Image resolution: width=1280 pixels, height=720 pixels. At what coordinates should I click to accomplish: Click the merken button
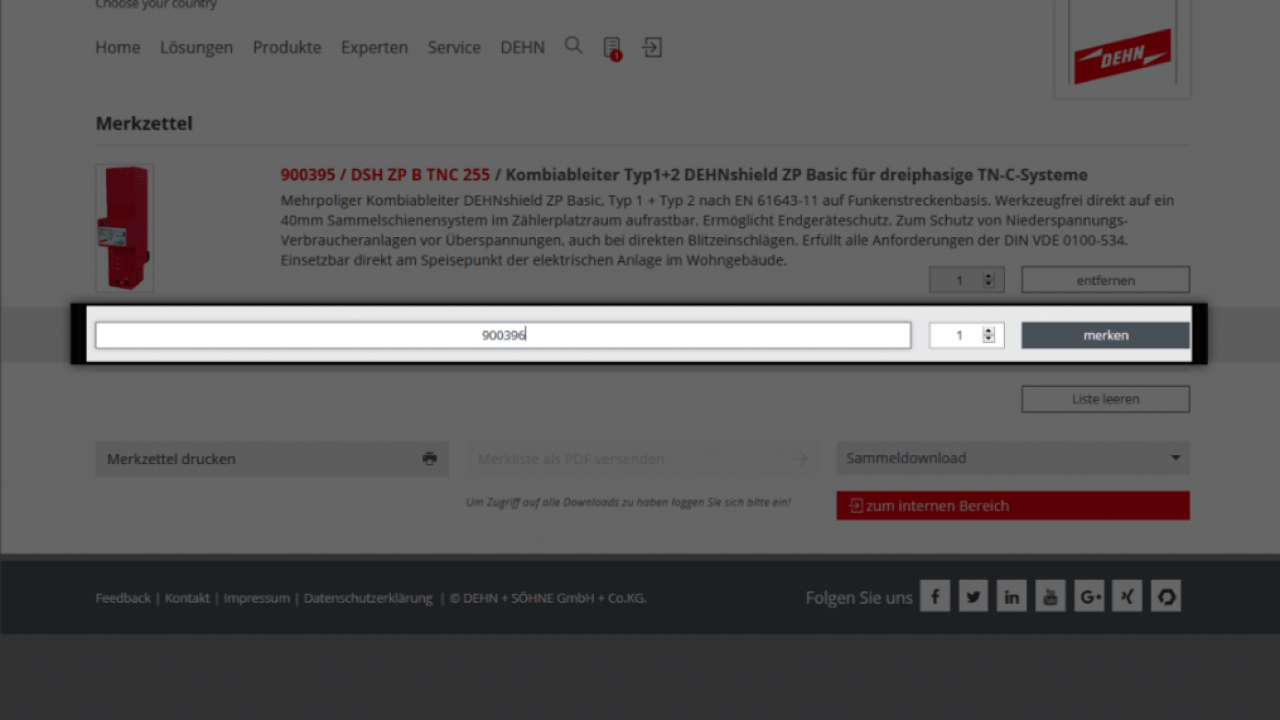tap(1105, 335)
